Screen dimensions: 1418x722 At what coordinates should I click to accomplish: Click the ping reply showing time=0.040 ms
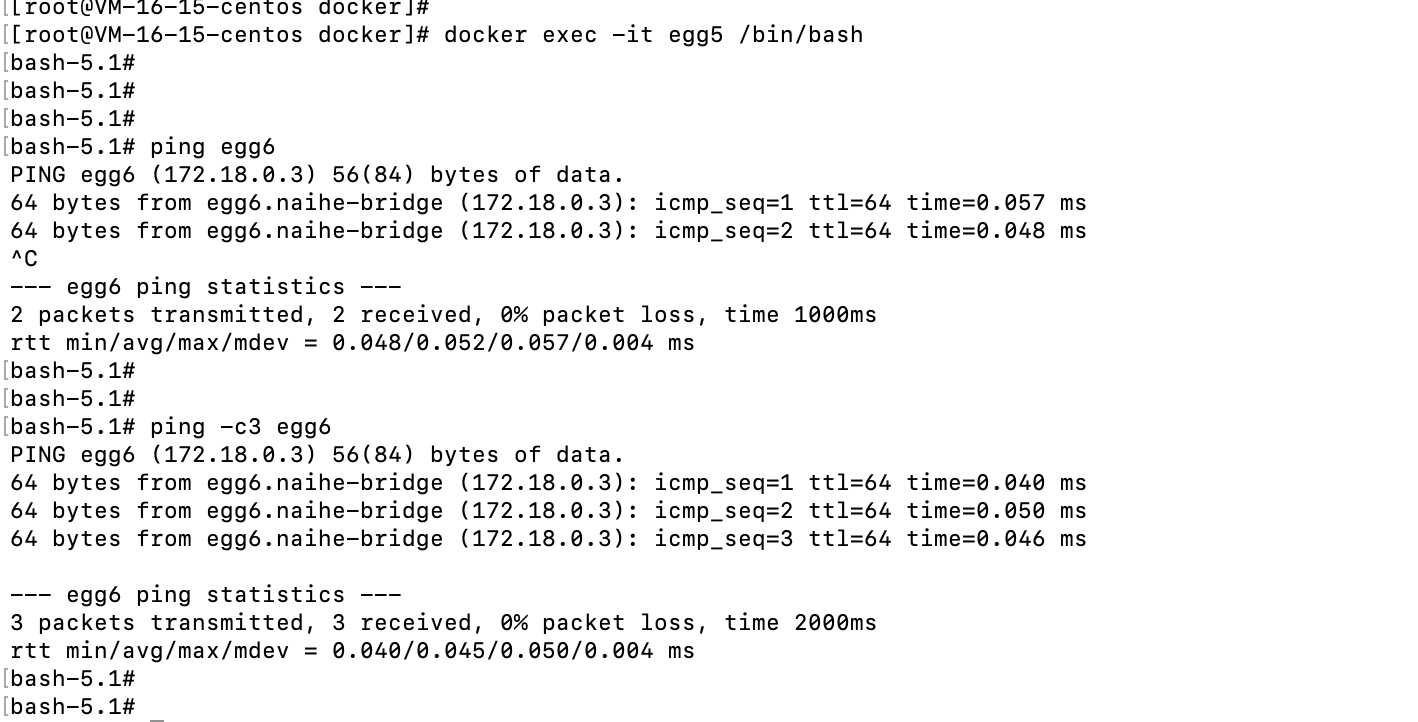tap(548, 483)
